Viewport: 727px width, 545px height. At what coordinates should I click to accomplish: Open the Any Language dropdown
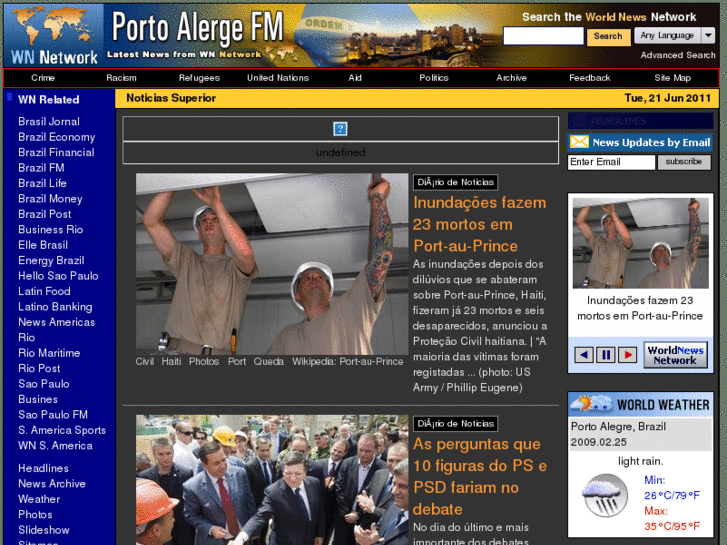[x=674, y=35]
